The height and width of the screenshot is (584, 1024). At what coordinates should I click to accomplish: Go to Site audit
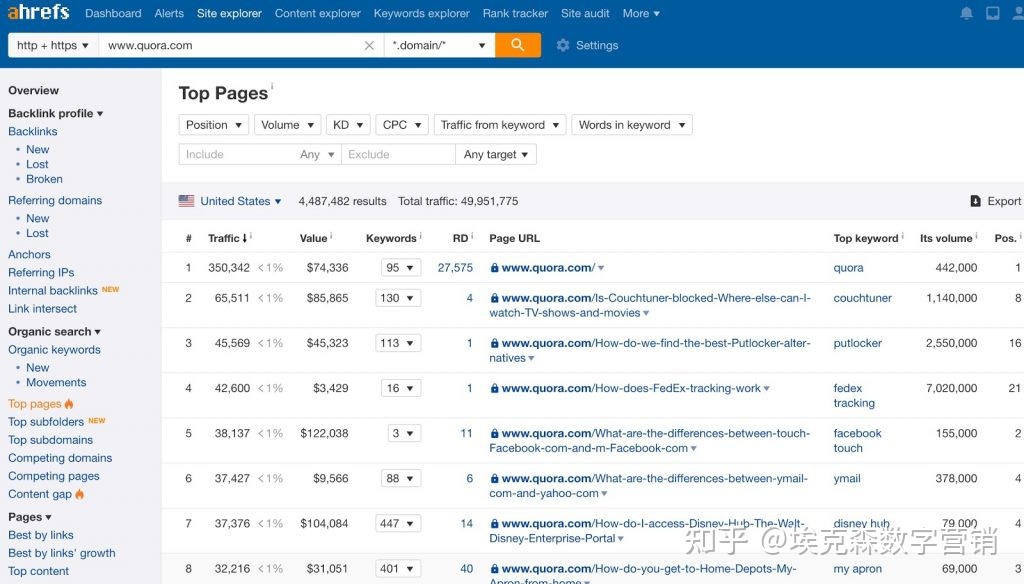(585, 13)
